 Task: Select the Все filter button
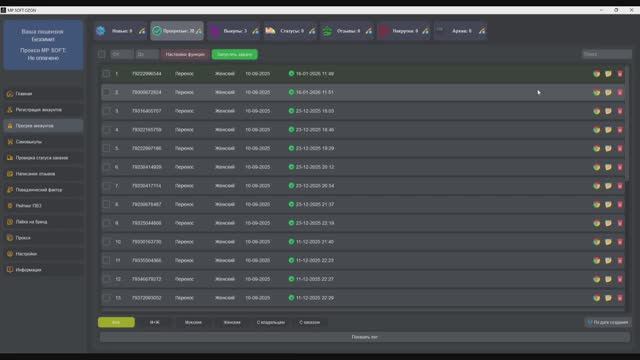pos(116,322)
